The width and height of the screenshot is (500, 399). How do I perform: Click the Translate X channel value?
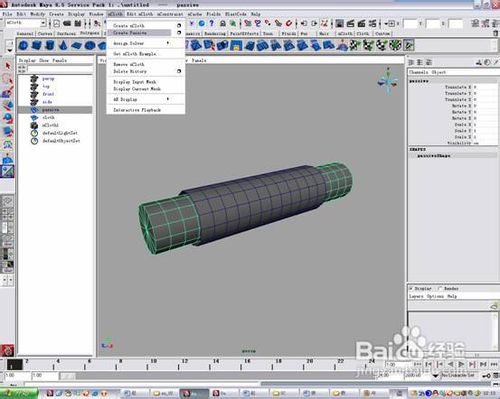point(485,87)
